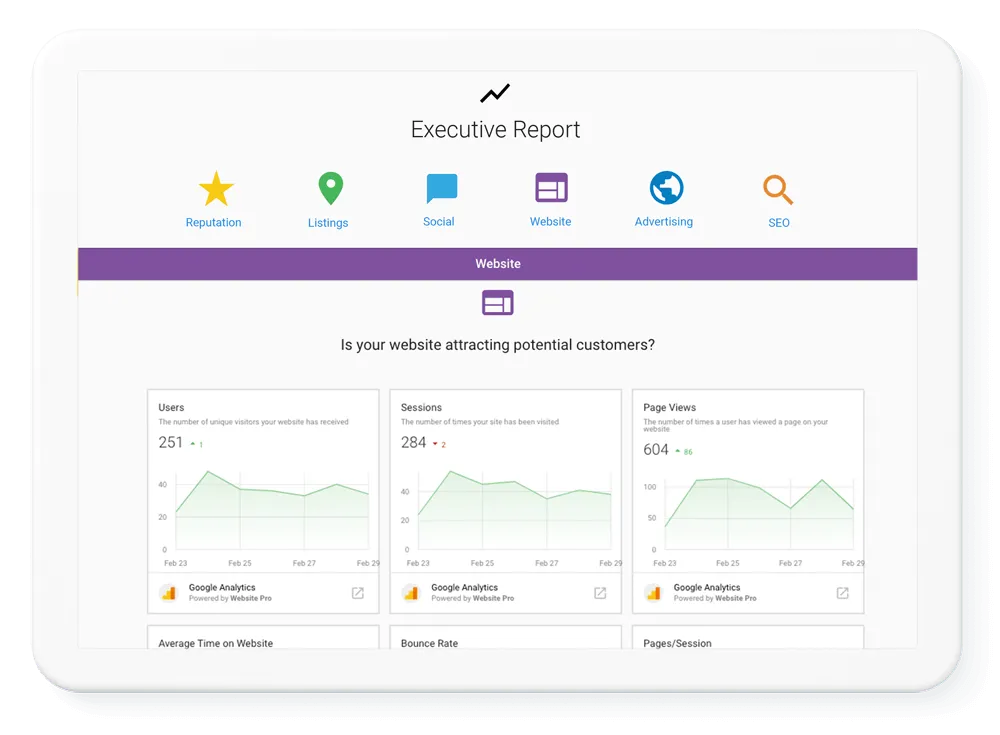This screenshot has width=1000, height=735.
Task: Click the purple website icon below the banner
Action: (497, 302)
